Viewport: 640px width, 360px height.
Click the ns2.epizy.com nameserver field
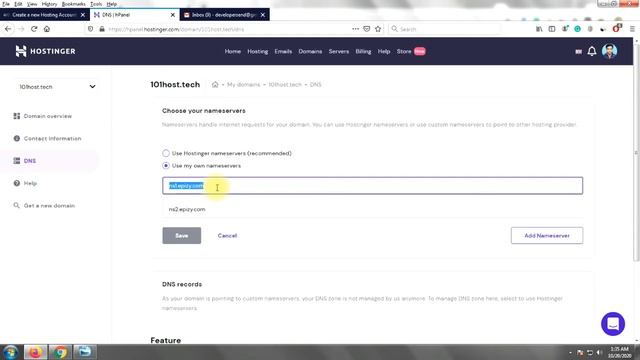373,209
